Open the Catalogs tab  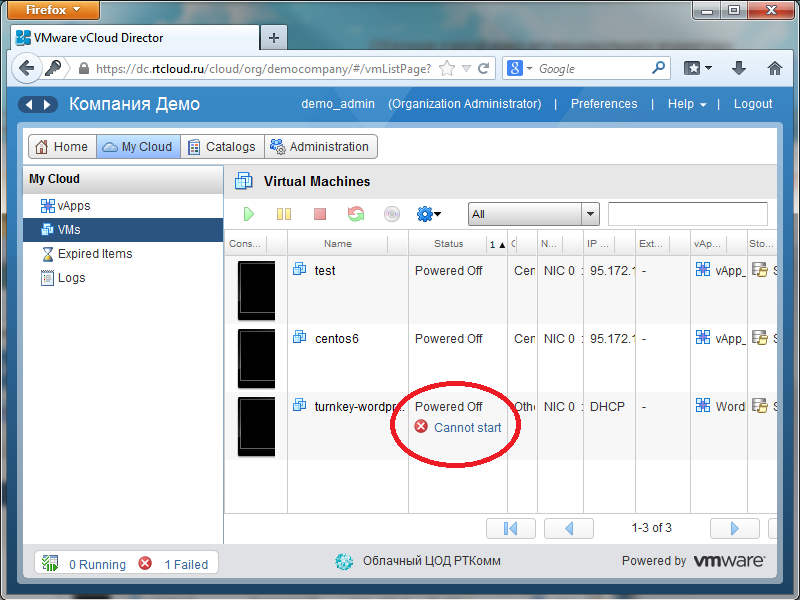click(222, 147)
